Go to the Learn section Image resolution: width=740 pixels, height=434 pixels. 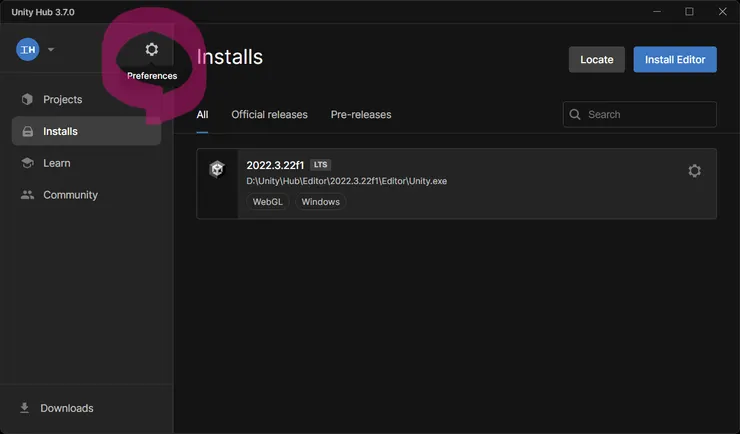[86, 163]
